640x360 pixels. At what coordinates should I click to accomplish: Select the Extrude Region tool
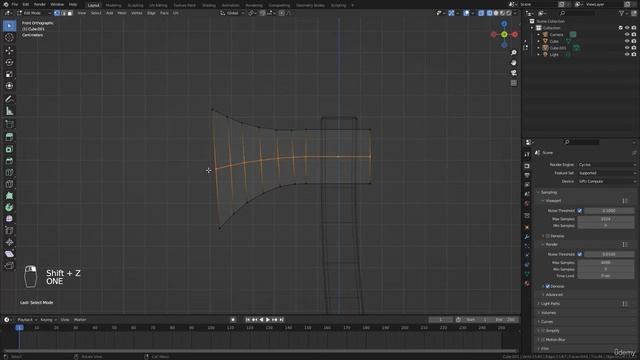pyautogui.click(x=9, y=137)
